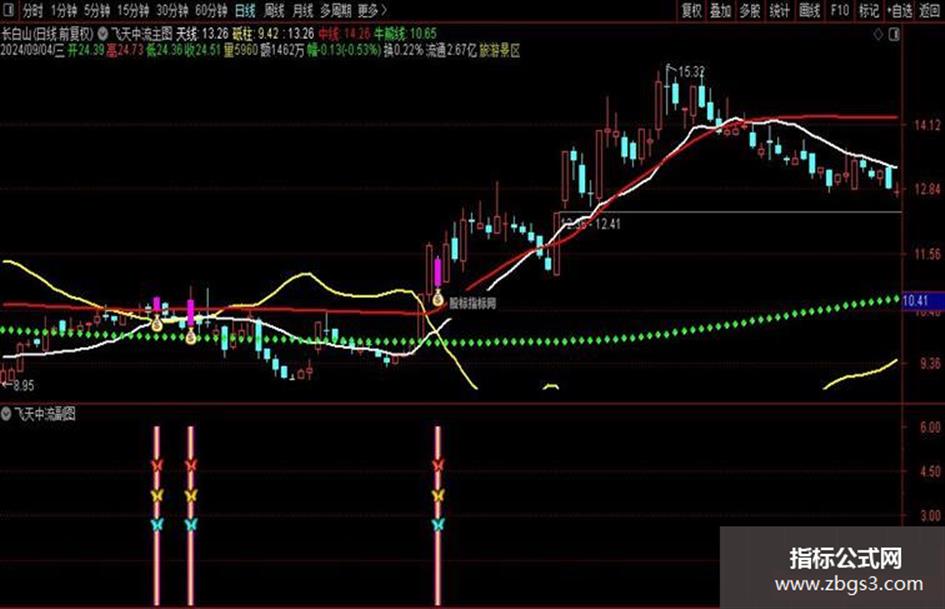Toggle the side panel icon near price axis

(x=894, y=35)
